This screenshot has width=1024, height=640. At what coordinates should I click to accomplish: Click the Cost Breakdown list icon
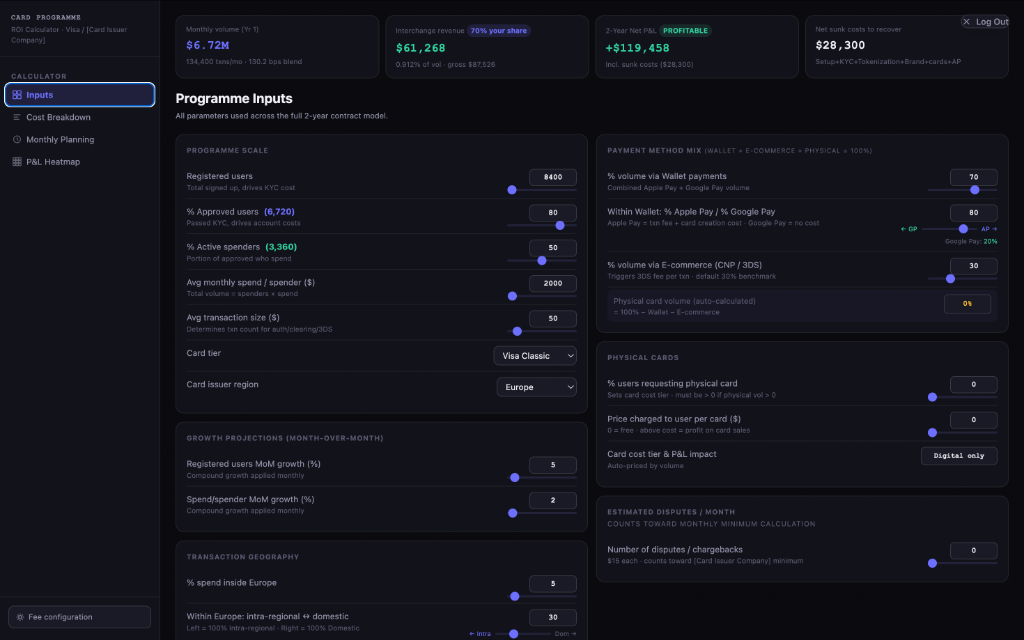(x=17, y=117)
